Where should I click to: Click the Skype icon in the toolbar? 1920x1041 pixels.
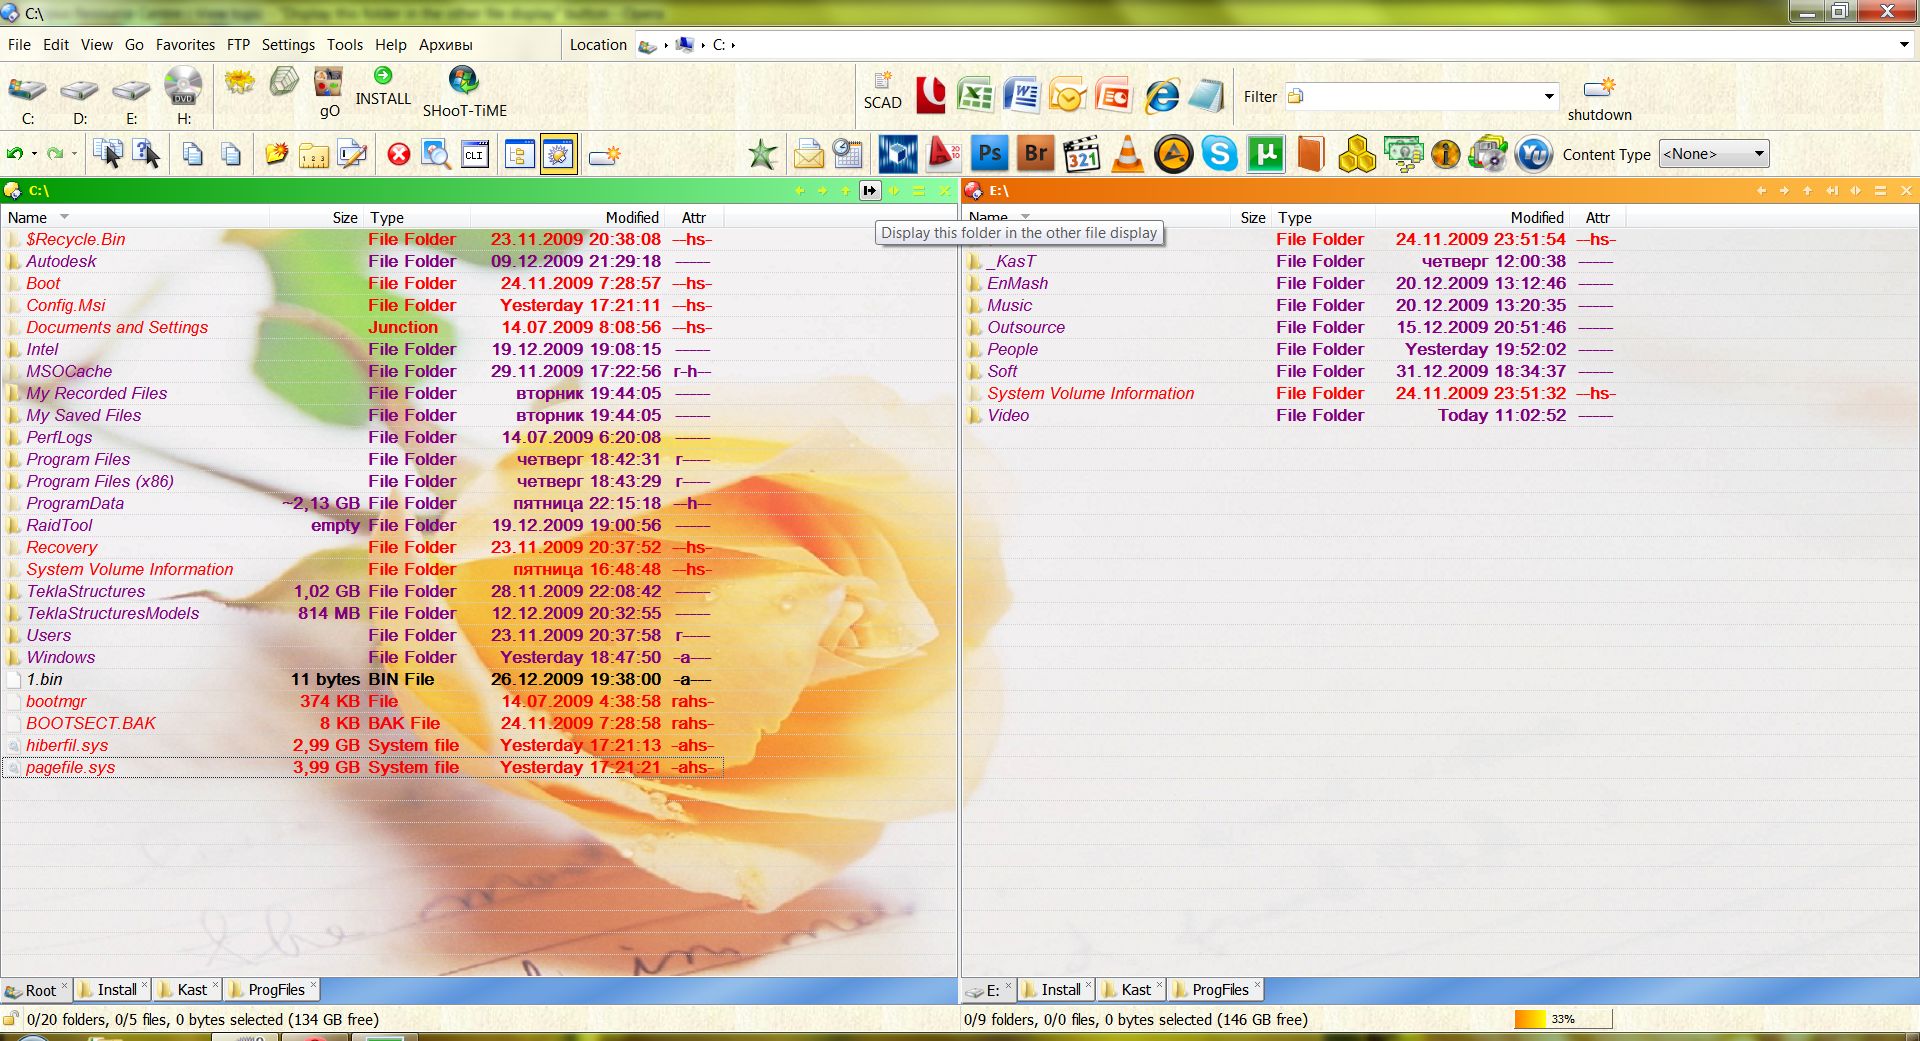click(1219, 154)
